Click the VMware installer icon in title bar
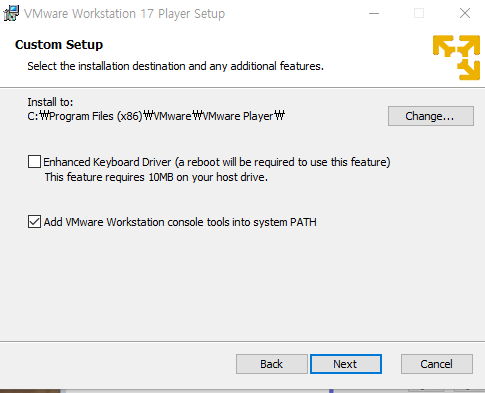 point(11,13)
